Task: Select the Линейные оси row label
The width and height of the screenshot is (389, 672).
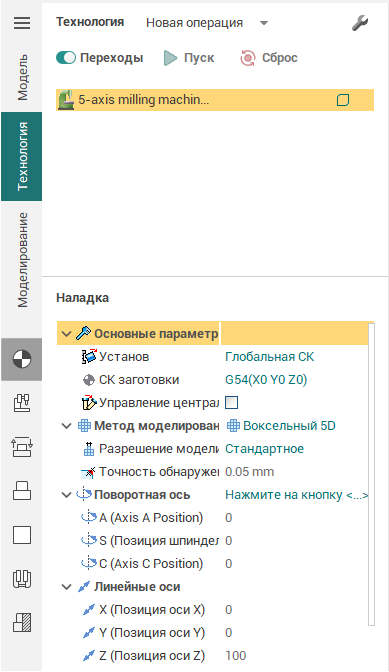Action: tap(137, 587)
